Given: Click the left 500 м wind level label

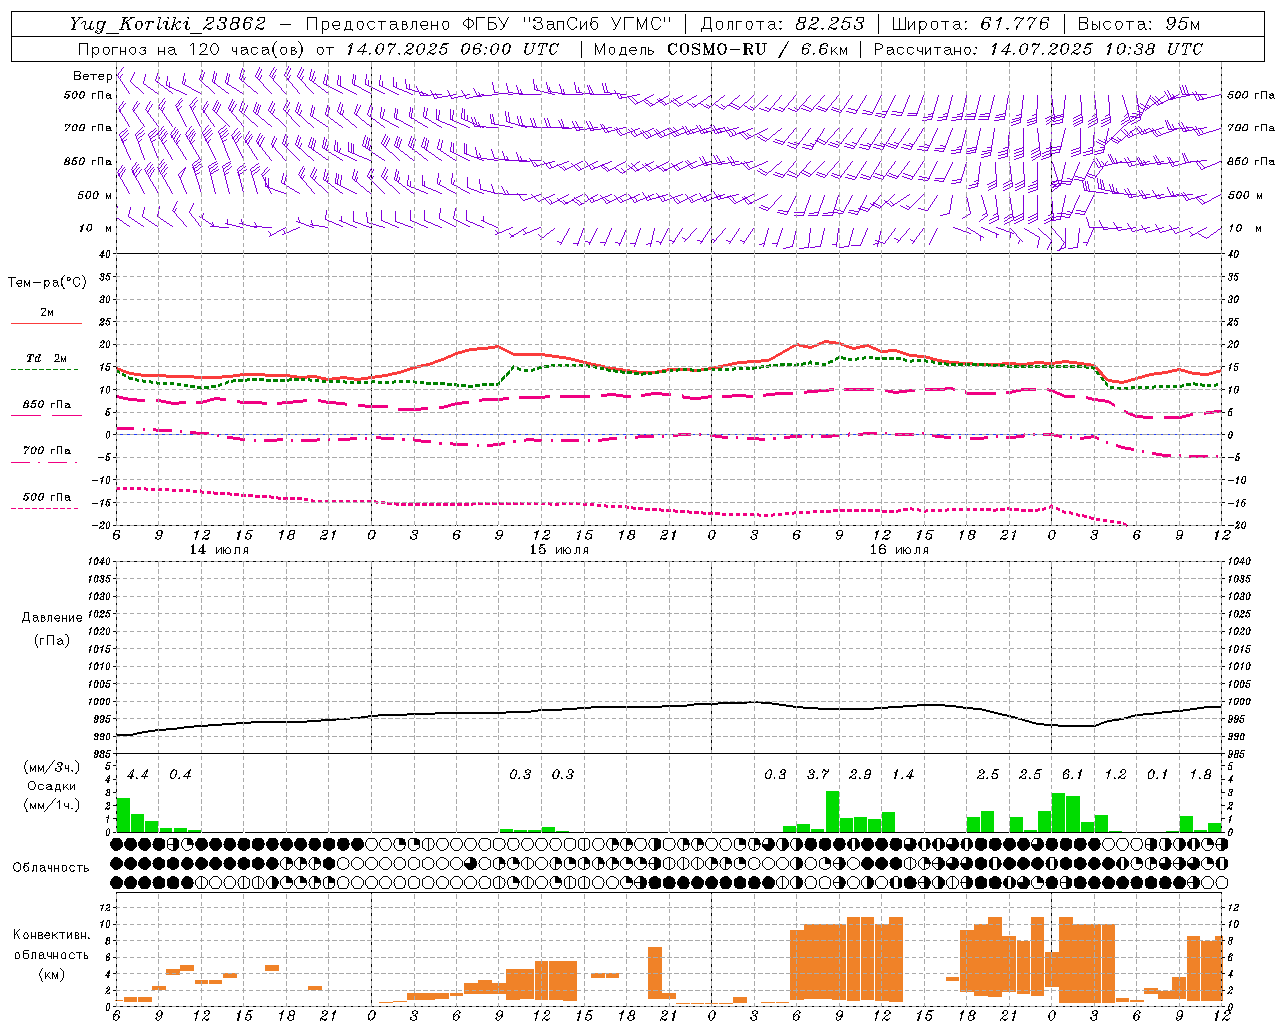Looking at the screenshot, I should (x=95, y=195).
